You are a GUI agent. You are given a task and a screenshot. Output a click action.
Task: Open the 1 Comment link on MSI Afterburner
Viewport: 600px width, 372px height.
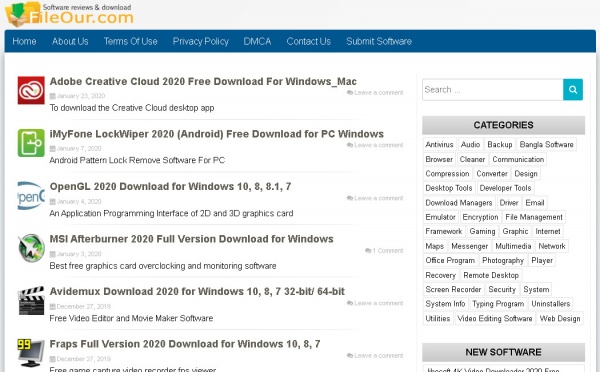coord(384,250)
